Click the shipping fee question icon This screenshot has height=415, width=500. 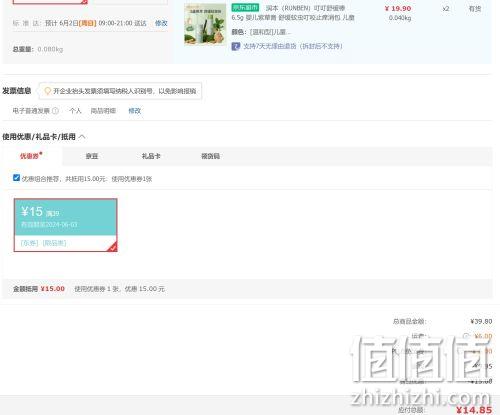[466, 336]
